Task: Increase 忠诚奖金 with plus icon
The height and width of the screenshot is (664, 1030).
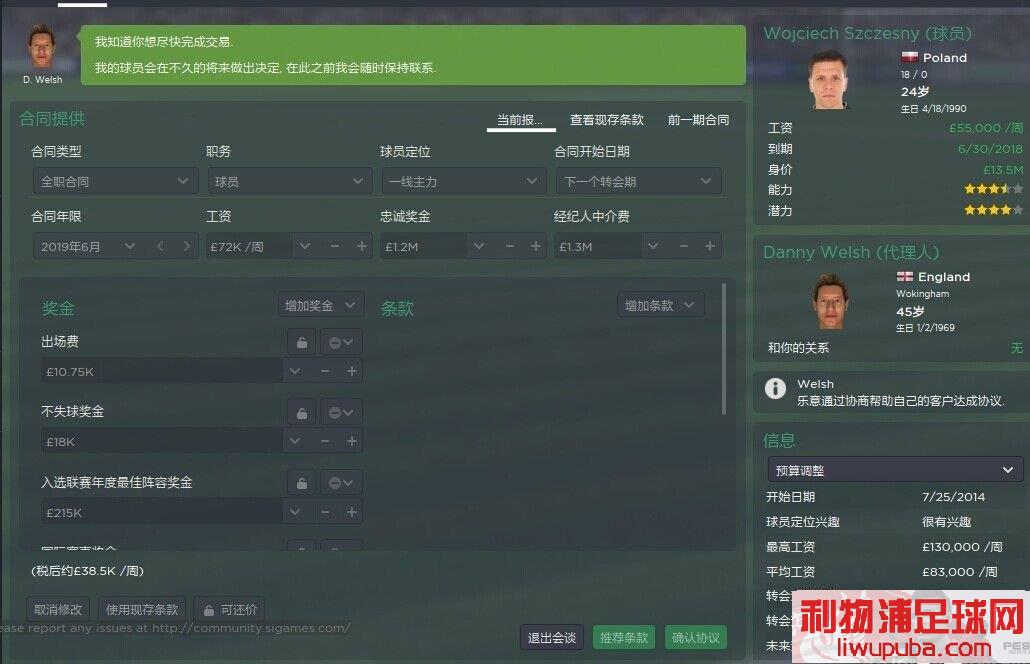Action: click(536, 246)
